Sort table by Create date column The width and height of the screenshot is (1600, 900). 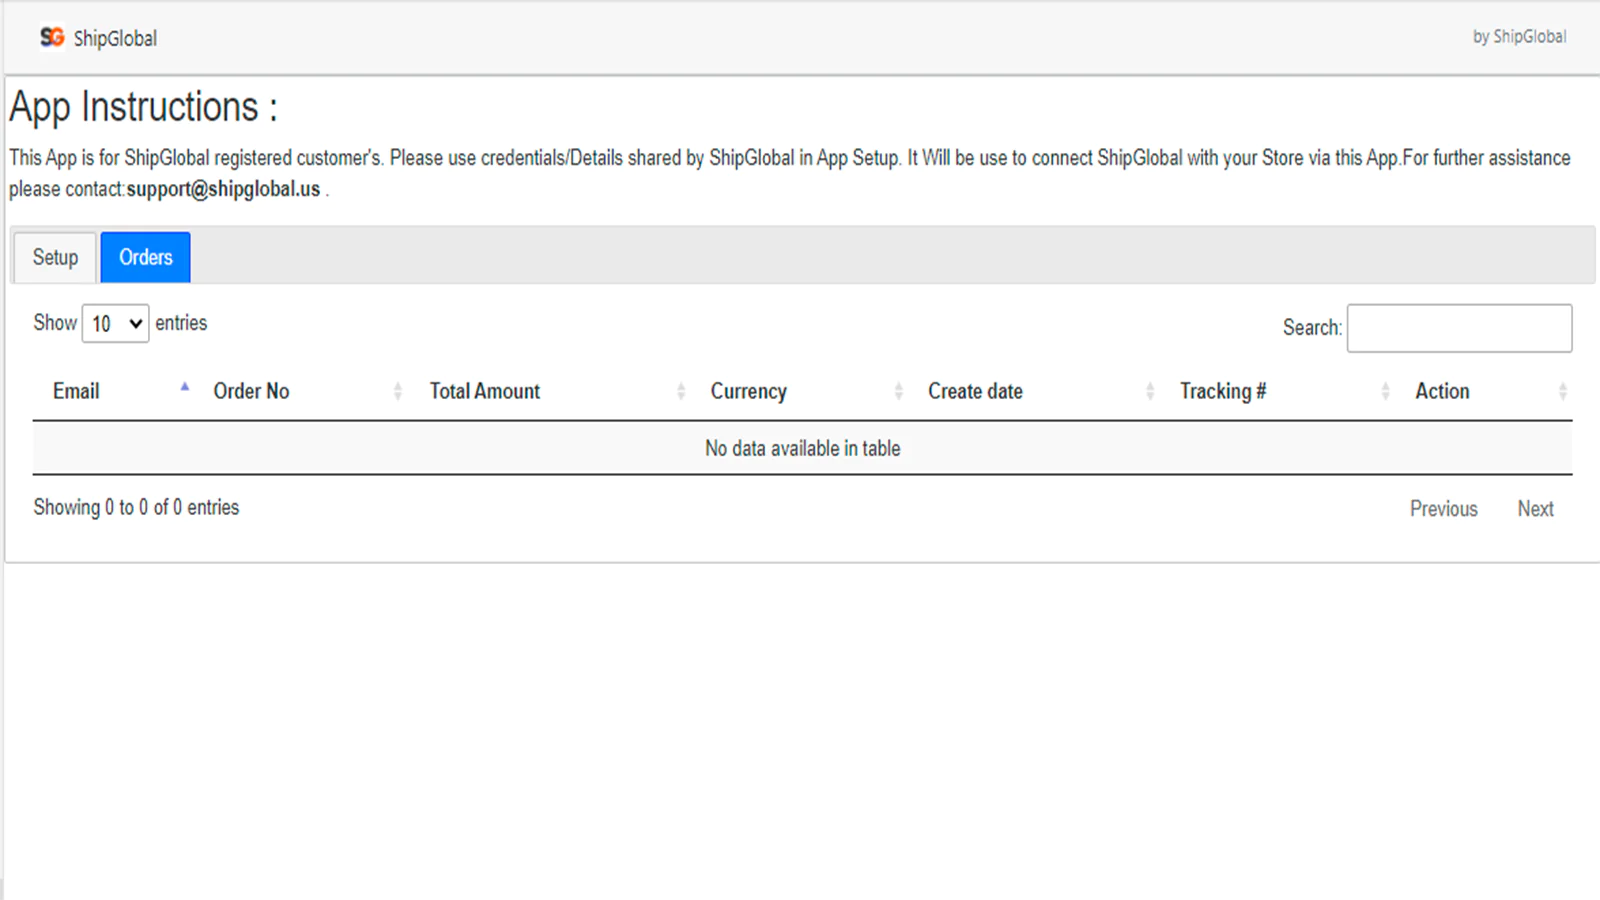(x=1036, y=391)
